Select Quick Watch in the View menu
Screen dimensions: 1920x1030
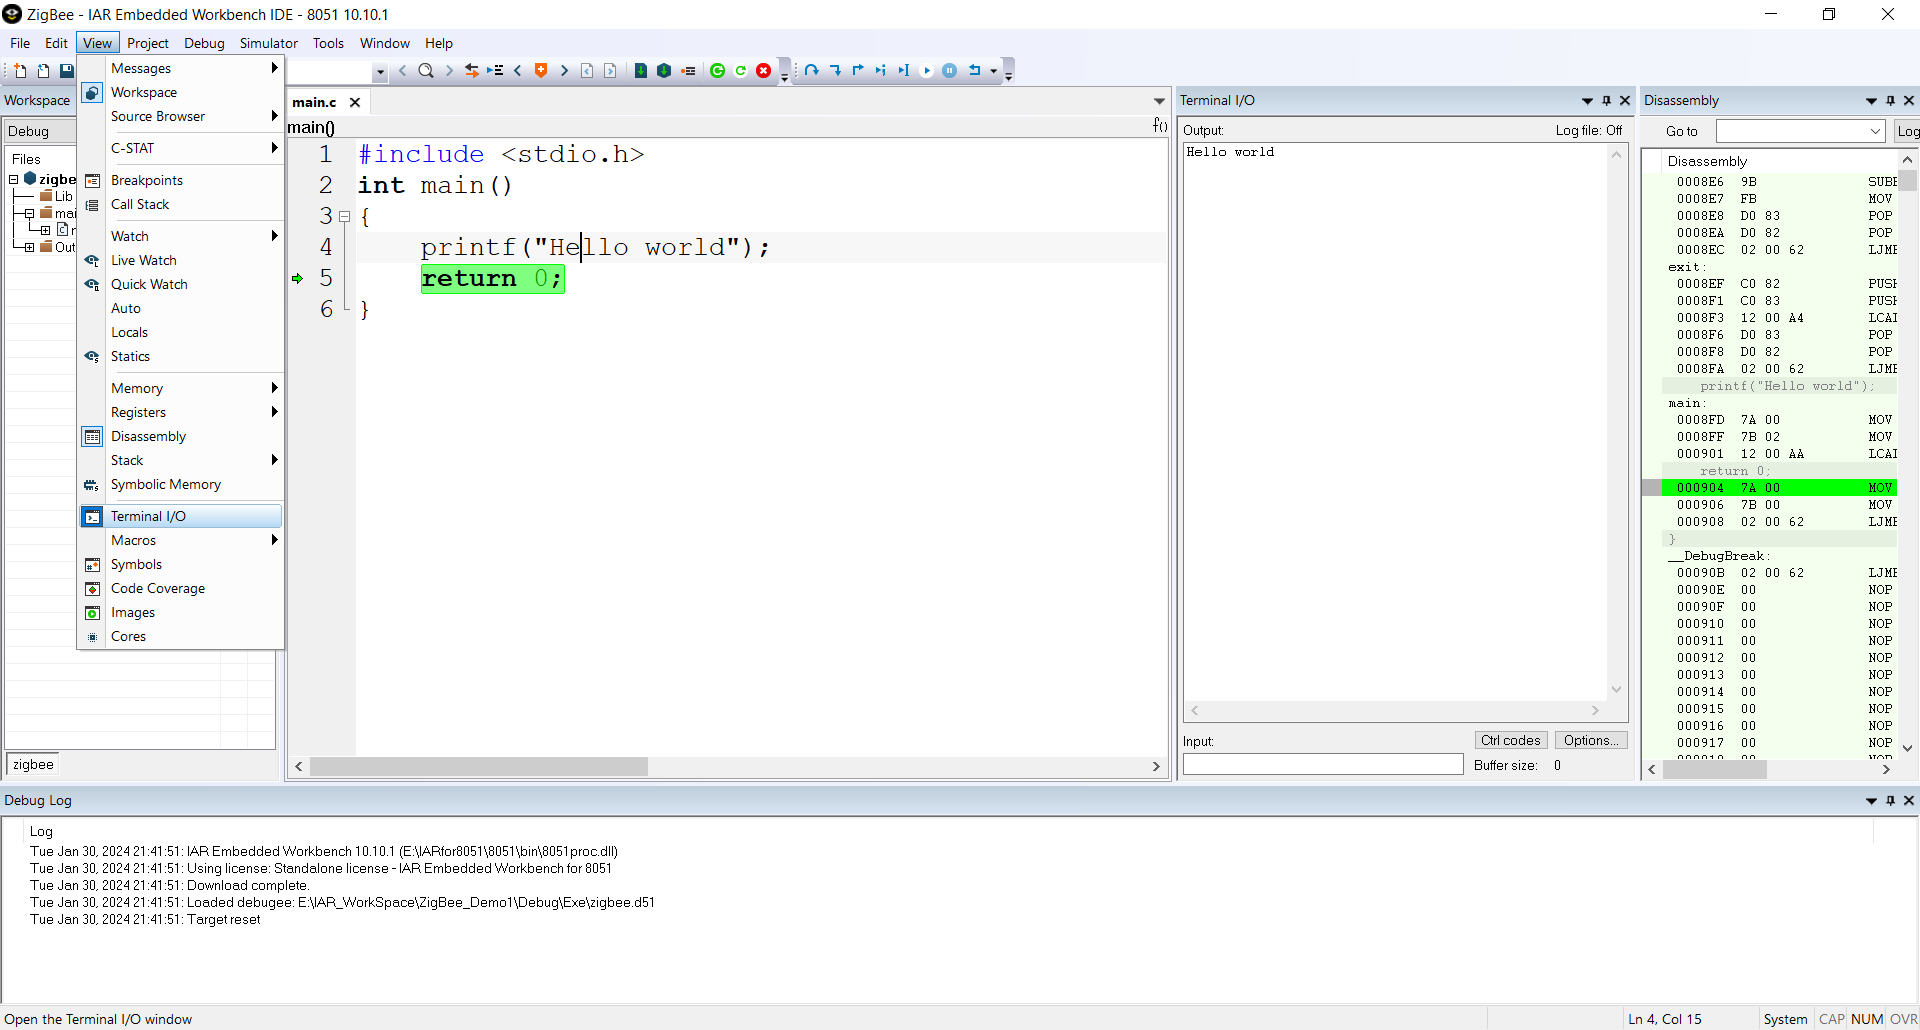181,284
